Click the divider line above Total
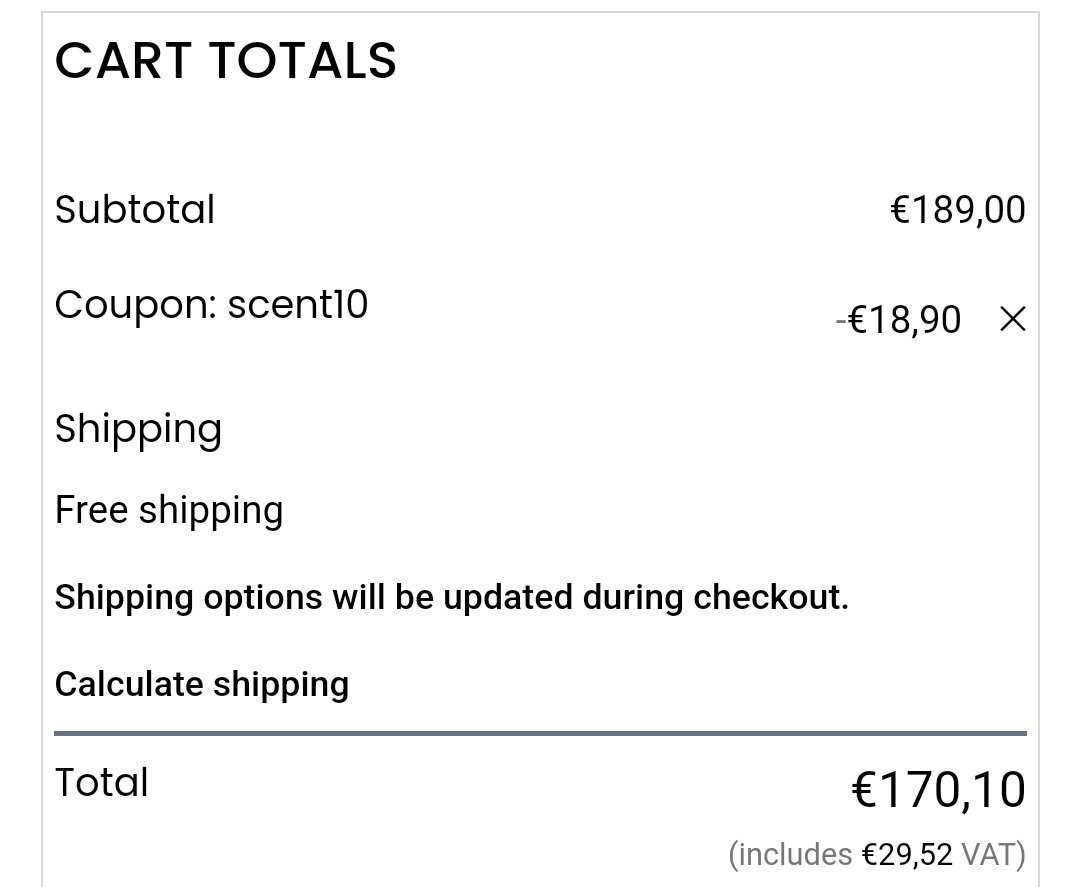Image resolution: width=1080 pixels, height=887 pixels. point(540,733)
